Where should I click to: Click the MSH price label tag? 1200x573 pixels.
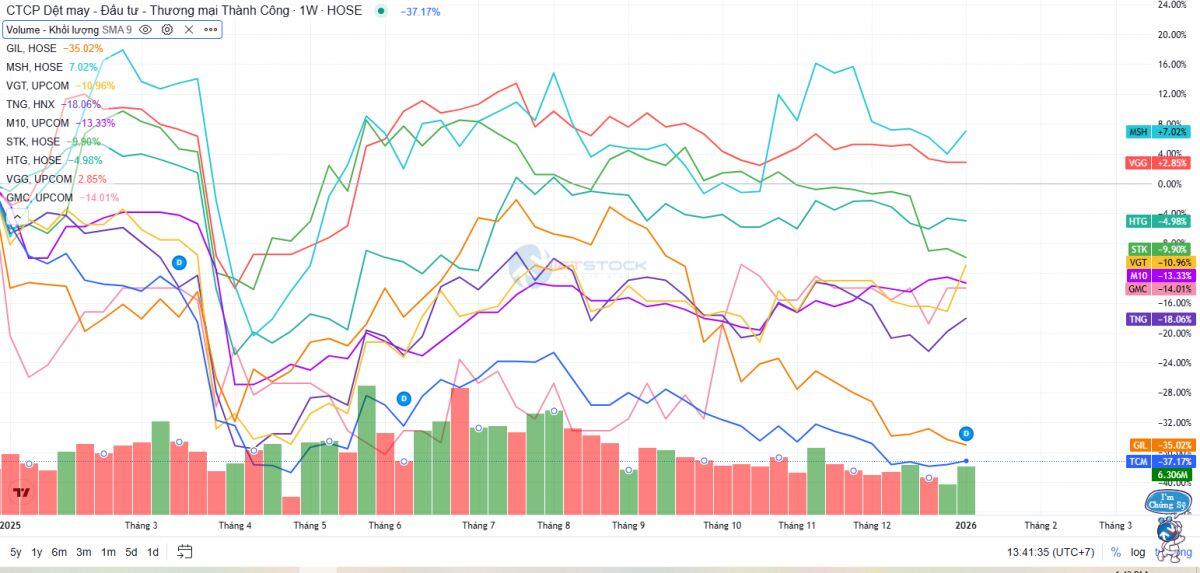[1158, 132]
